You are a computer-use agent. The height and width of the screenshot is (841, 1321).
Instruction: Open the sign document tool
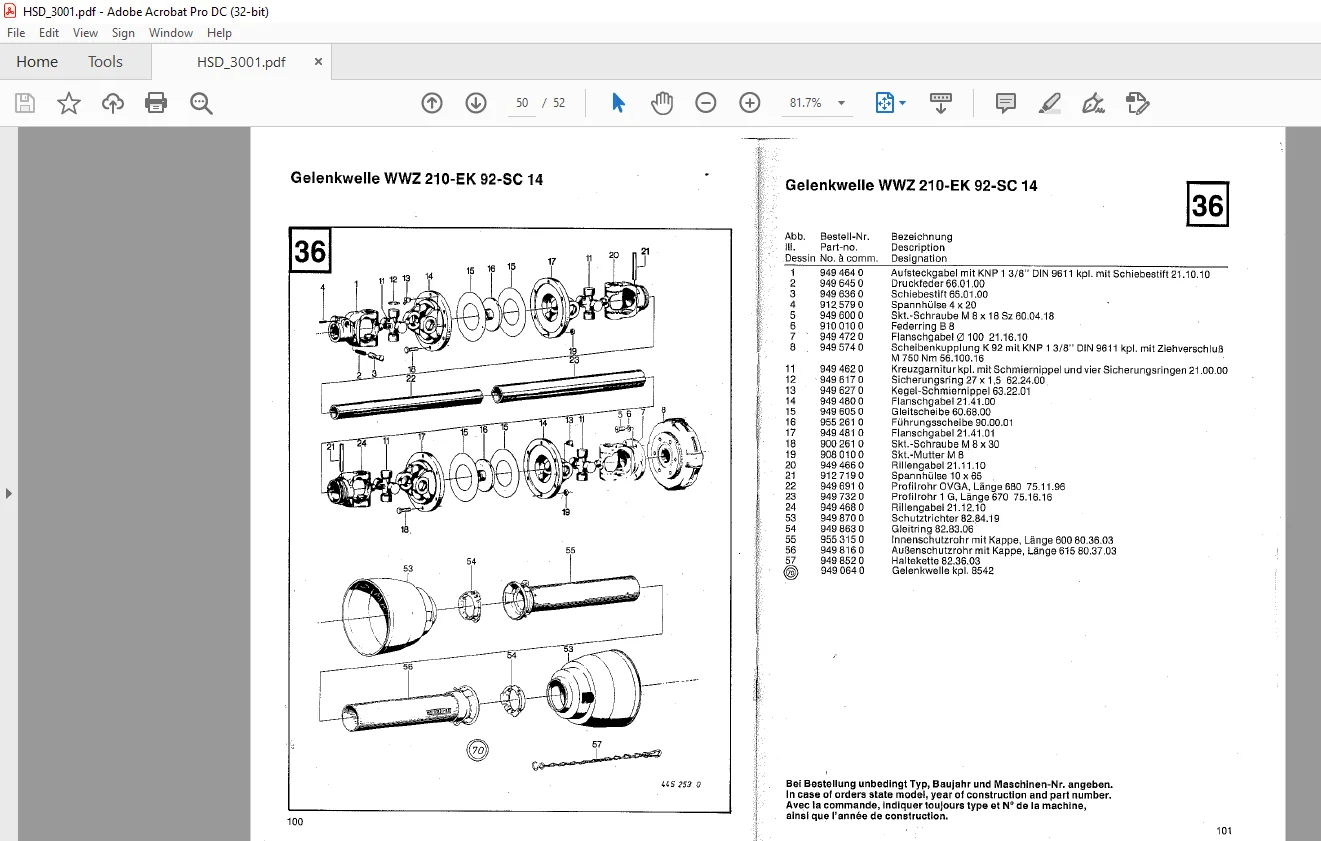click(x=1093, y=103)
